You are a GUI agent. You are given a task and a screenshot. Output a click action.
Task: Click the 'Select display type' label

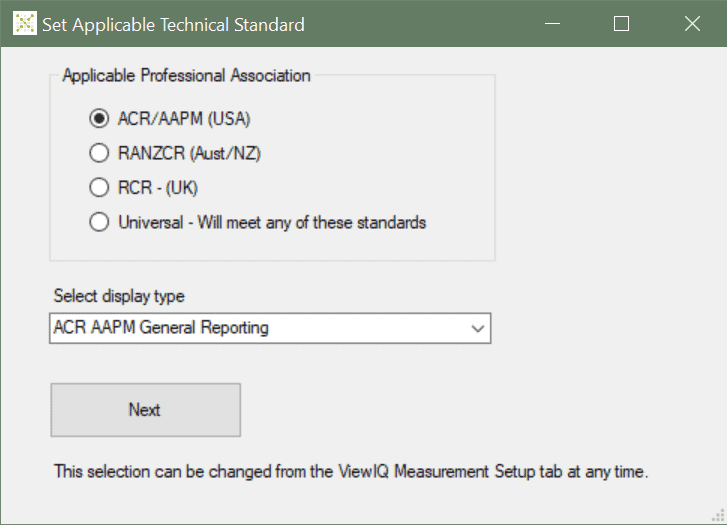[119, 296]
